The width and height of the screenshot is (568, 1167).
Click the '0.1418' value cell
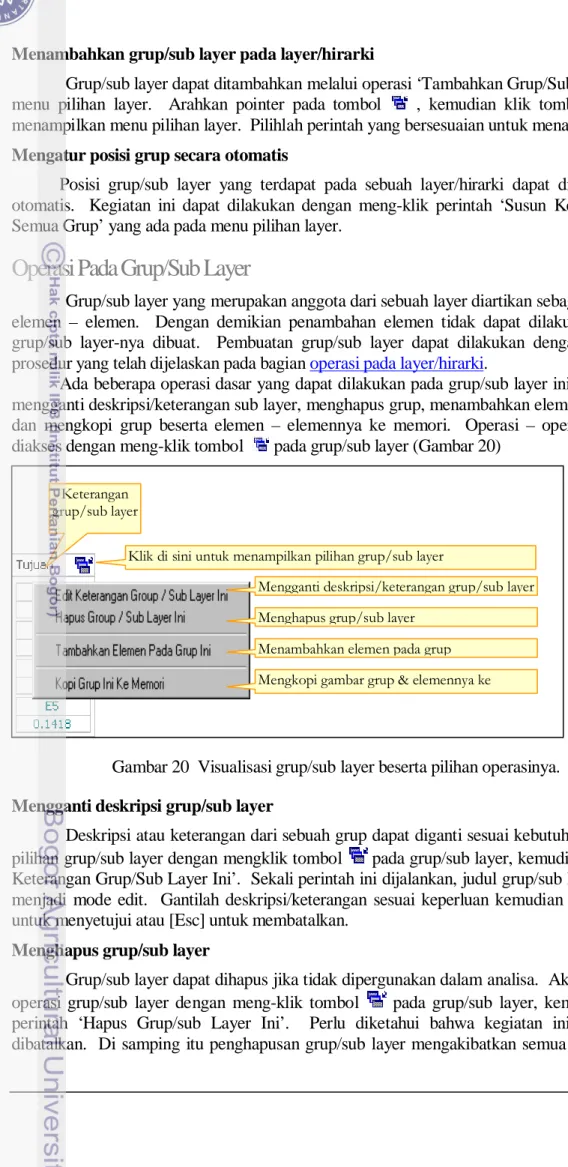[54, 723]
